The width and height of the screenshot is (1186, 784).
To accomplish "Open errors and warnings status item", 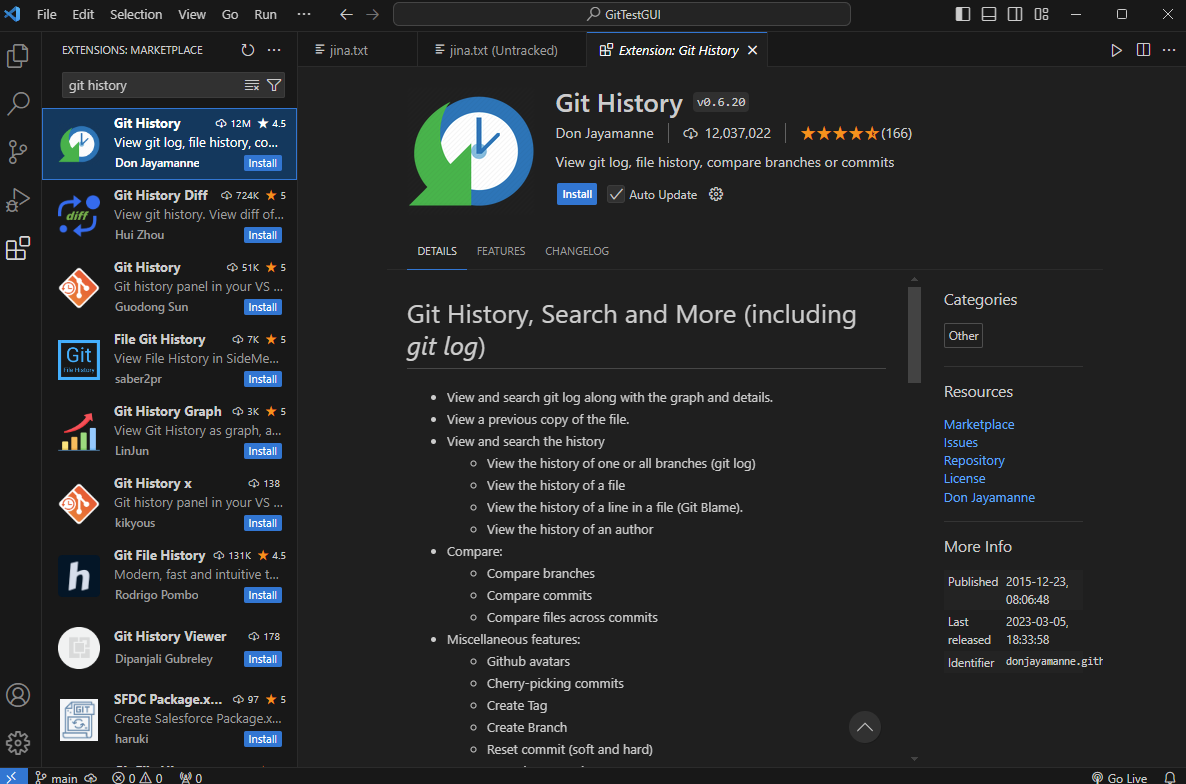I will [x=137, y=777].
